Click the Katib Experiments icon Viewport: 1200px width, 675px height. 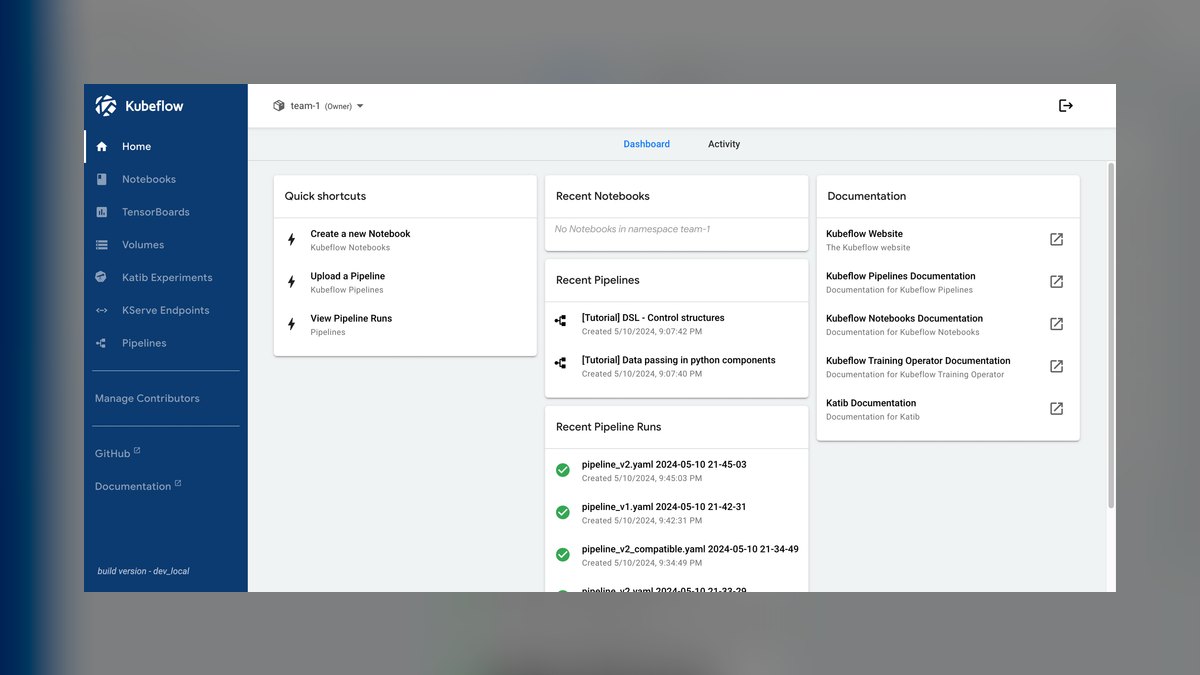point(101,277)
